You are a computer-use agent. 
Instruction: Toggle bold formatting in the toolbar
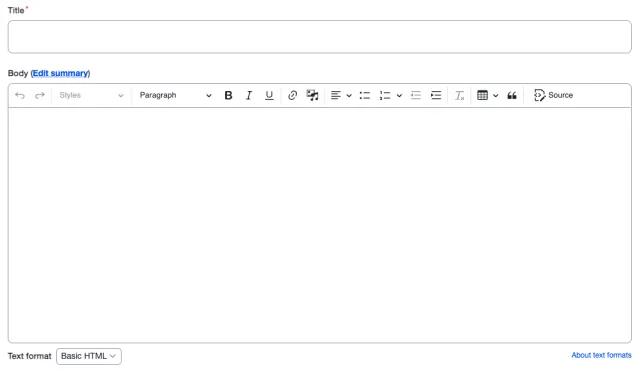pos(228,95)
